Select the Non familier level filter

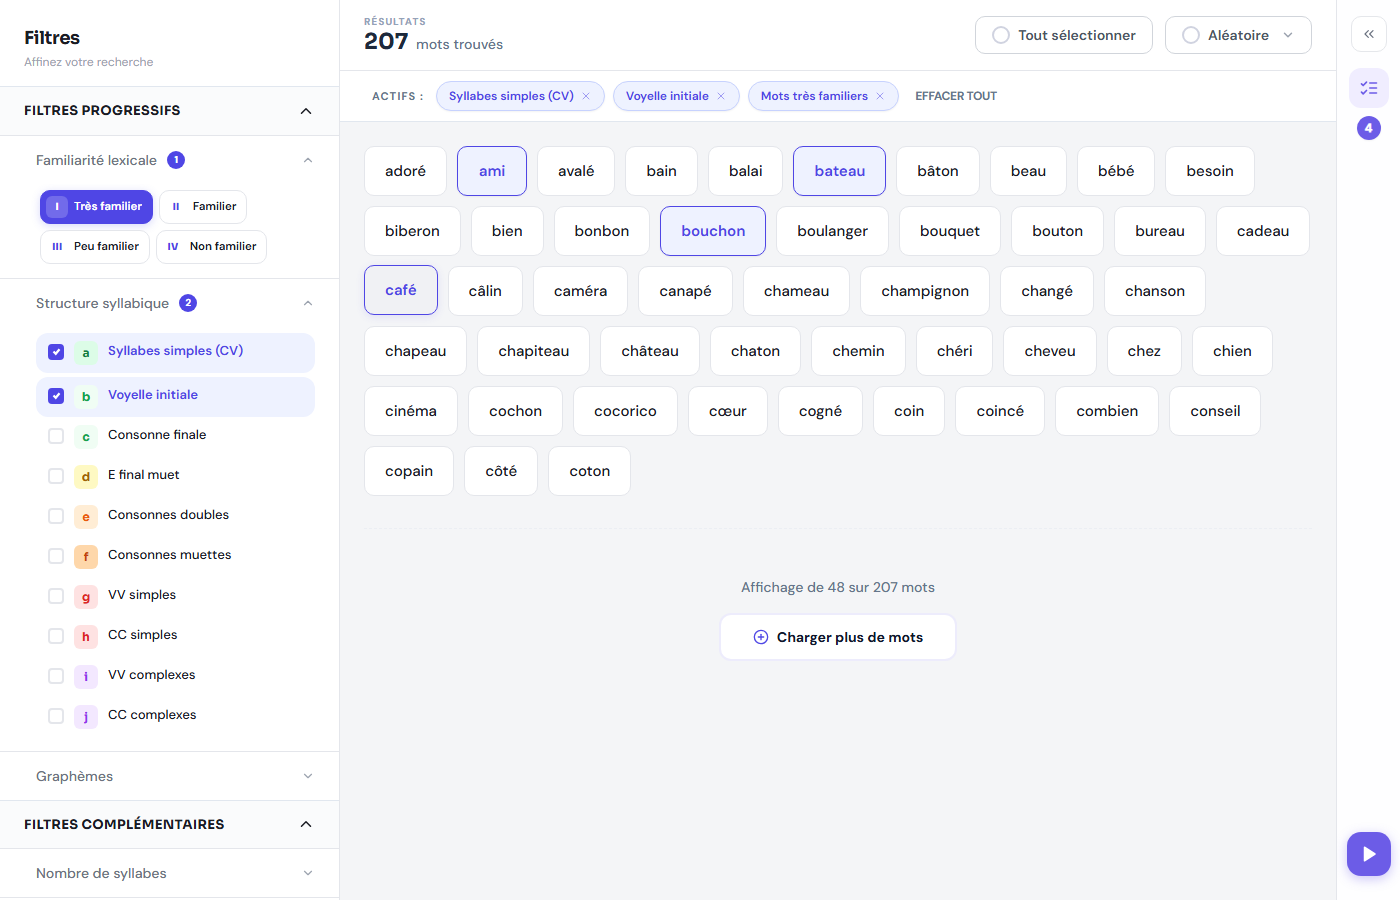click(x=211, y=247)
